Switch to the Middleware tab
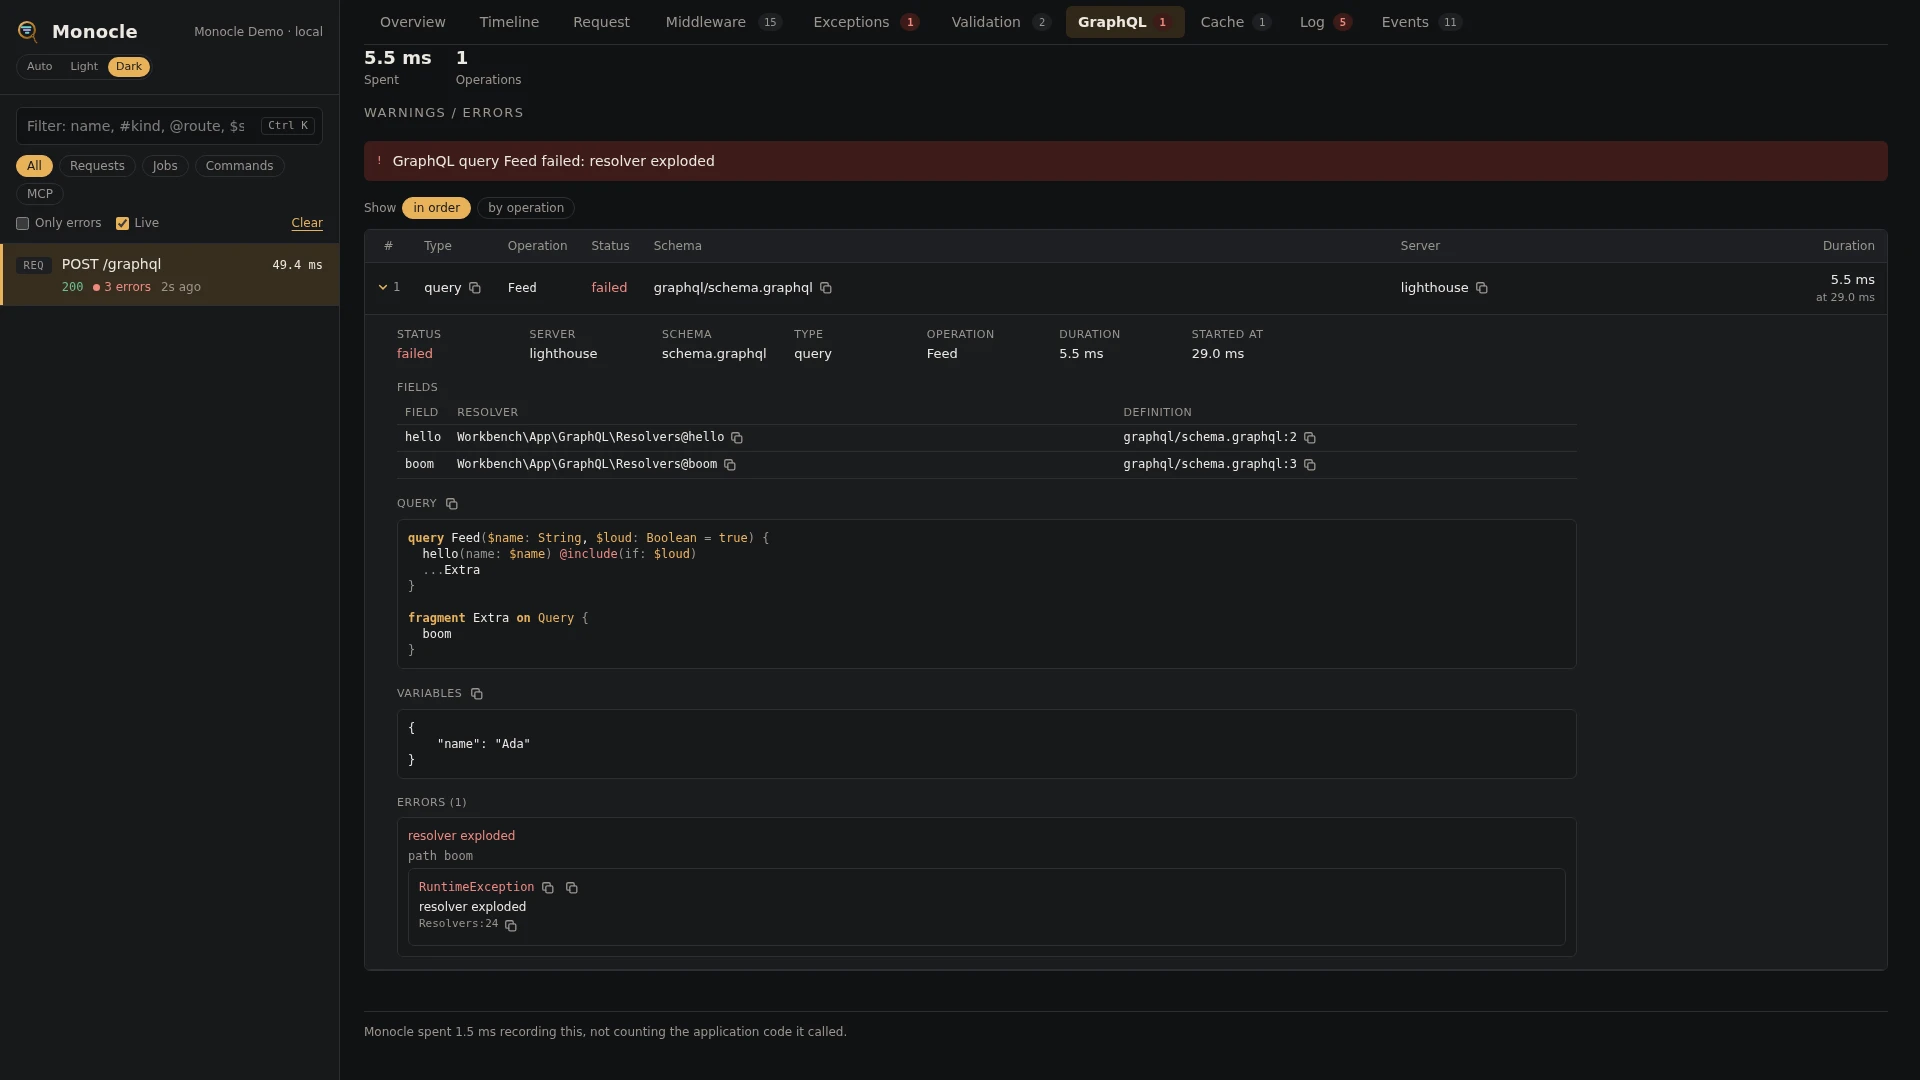 click(x=723, y=22)
